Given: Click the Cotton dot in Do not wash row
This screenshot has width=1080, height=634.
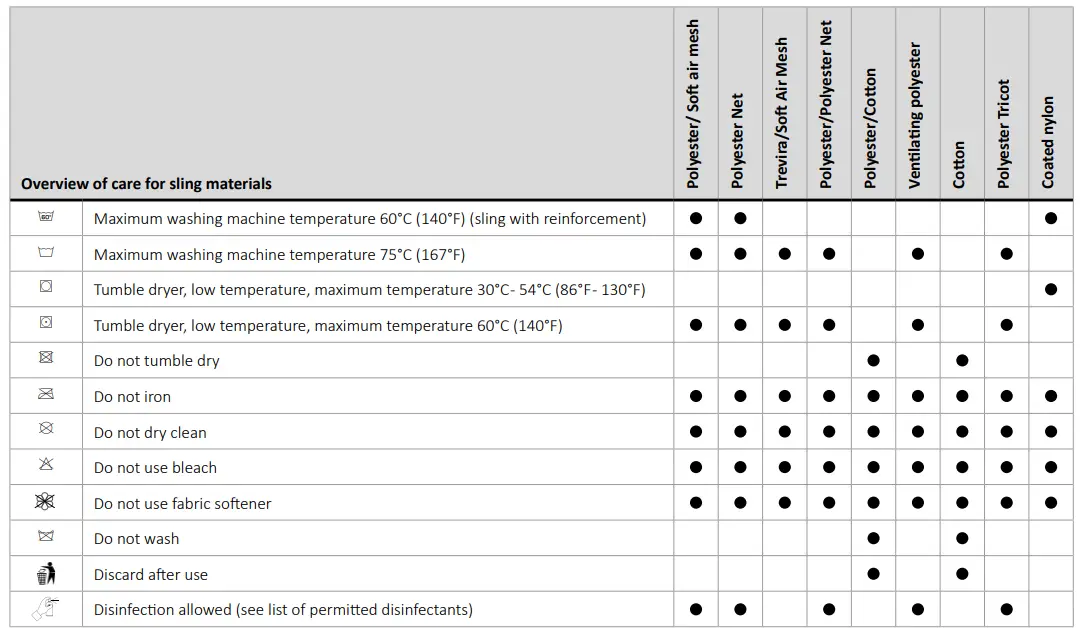Looking at the screenshot, I should pyautogui.click(x=962, y=538).
